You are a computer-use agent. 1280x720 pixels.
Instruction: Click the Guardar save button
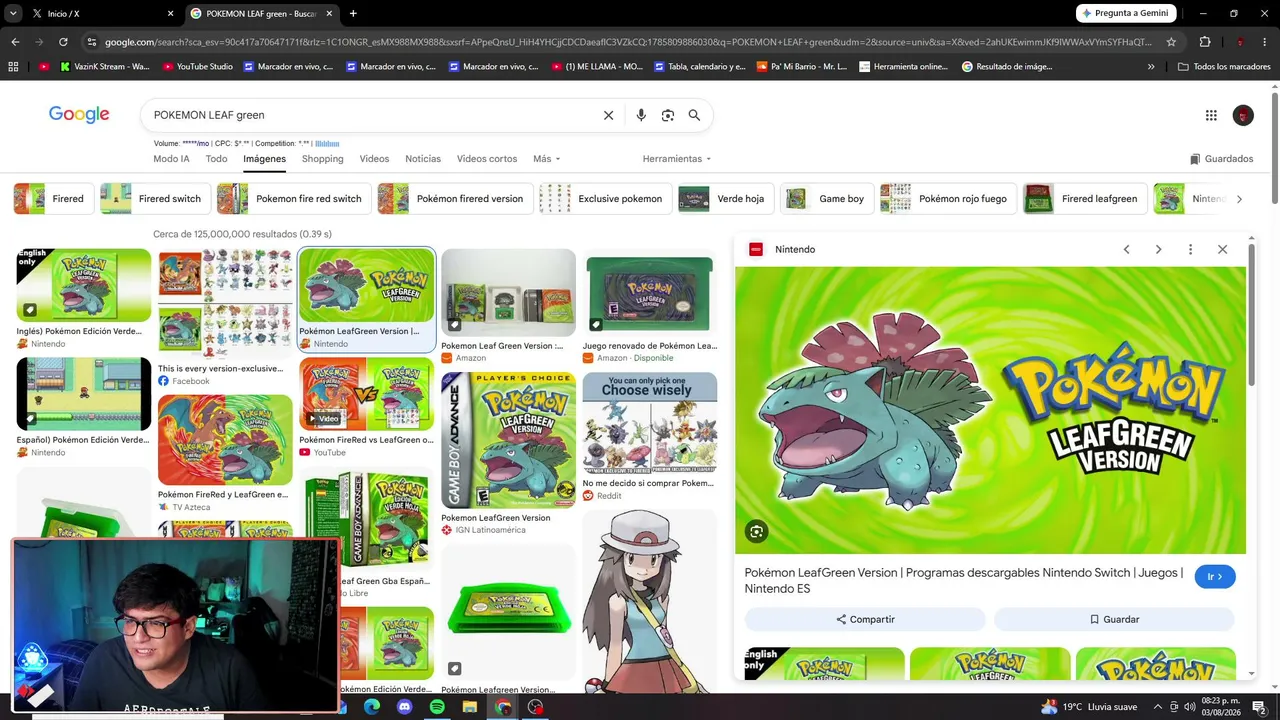(x=1114, y=620)
